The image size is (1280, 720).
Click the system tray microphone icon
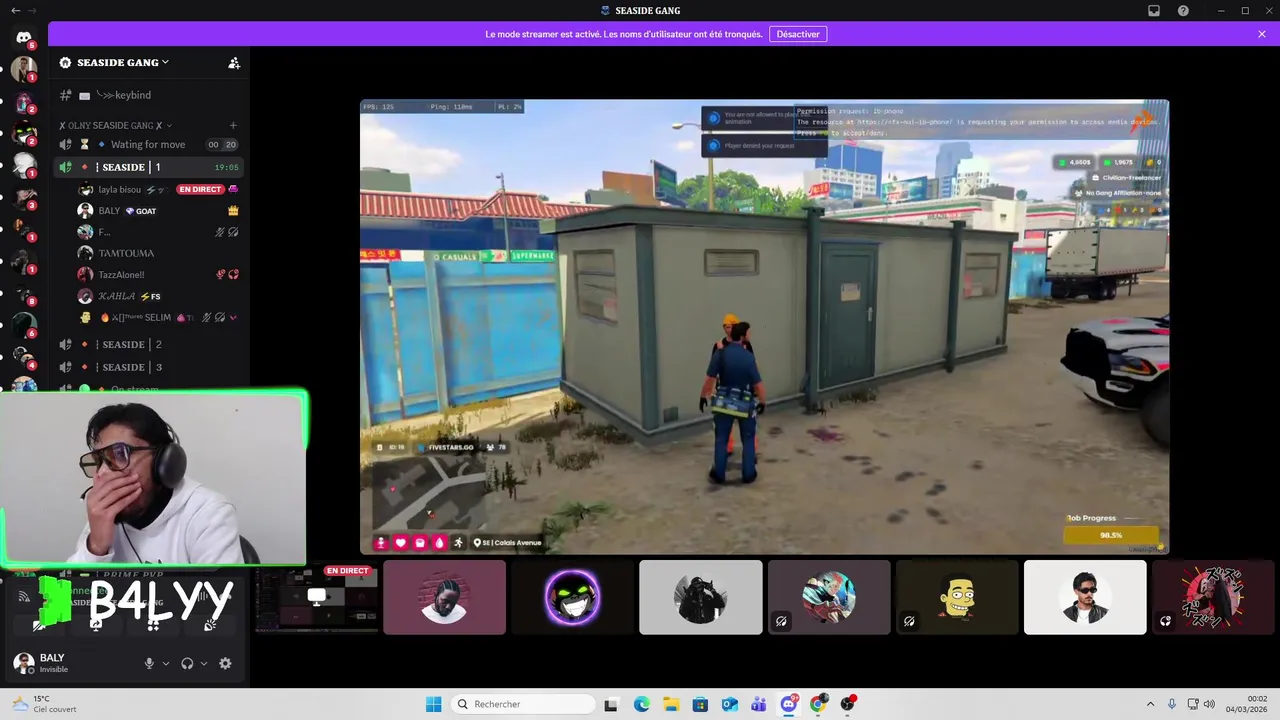(x=1172, y=704)
